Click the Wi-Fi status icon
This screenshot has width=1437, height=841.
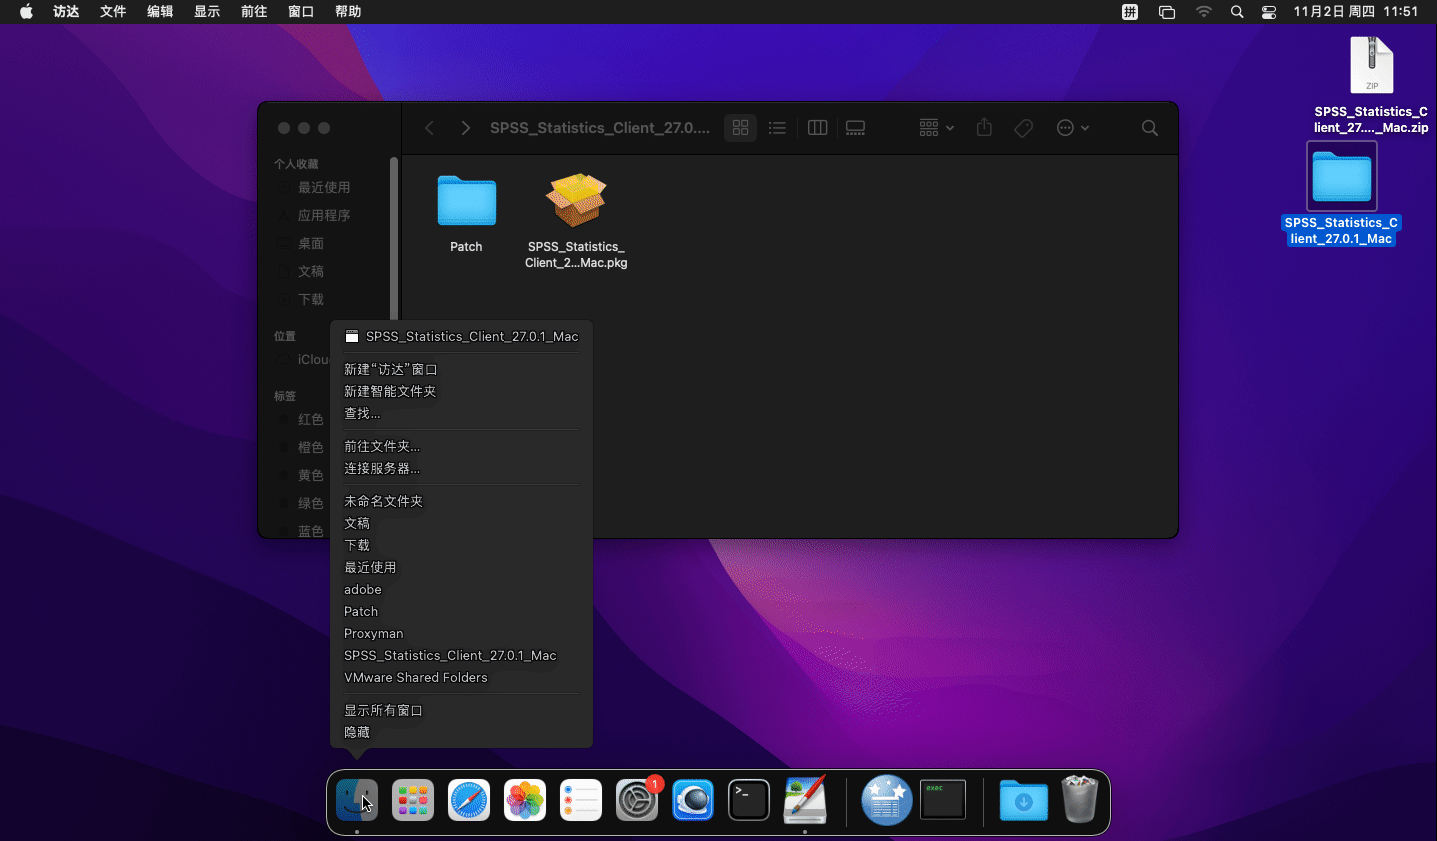tap(1204, 12)
